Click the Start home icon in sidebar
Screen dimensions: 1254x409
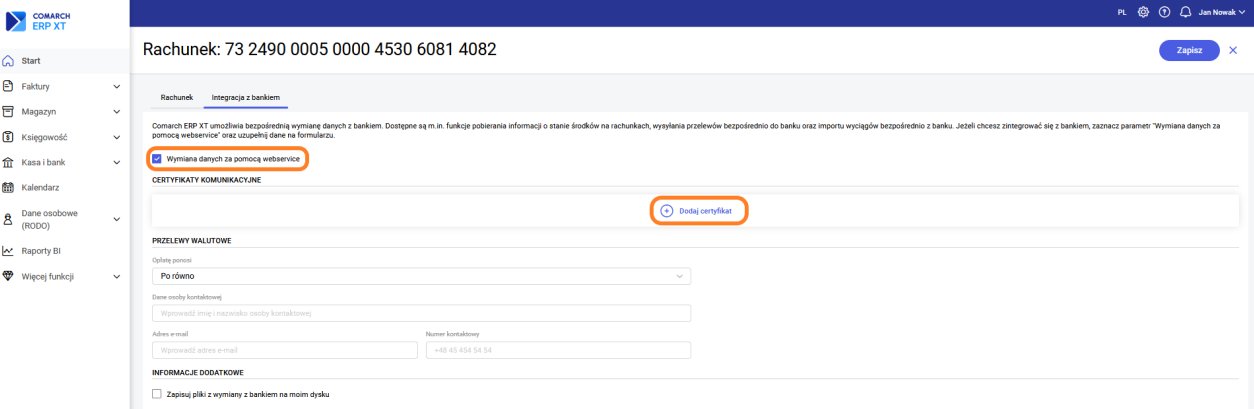9,61
